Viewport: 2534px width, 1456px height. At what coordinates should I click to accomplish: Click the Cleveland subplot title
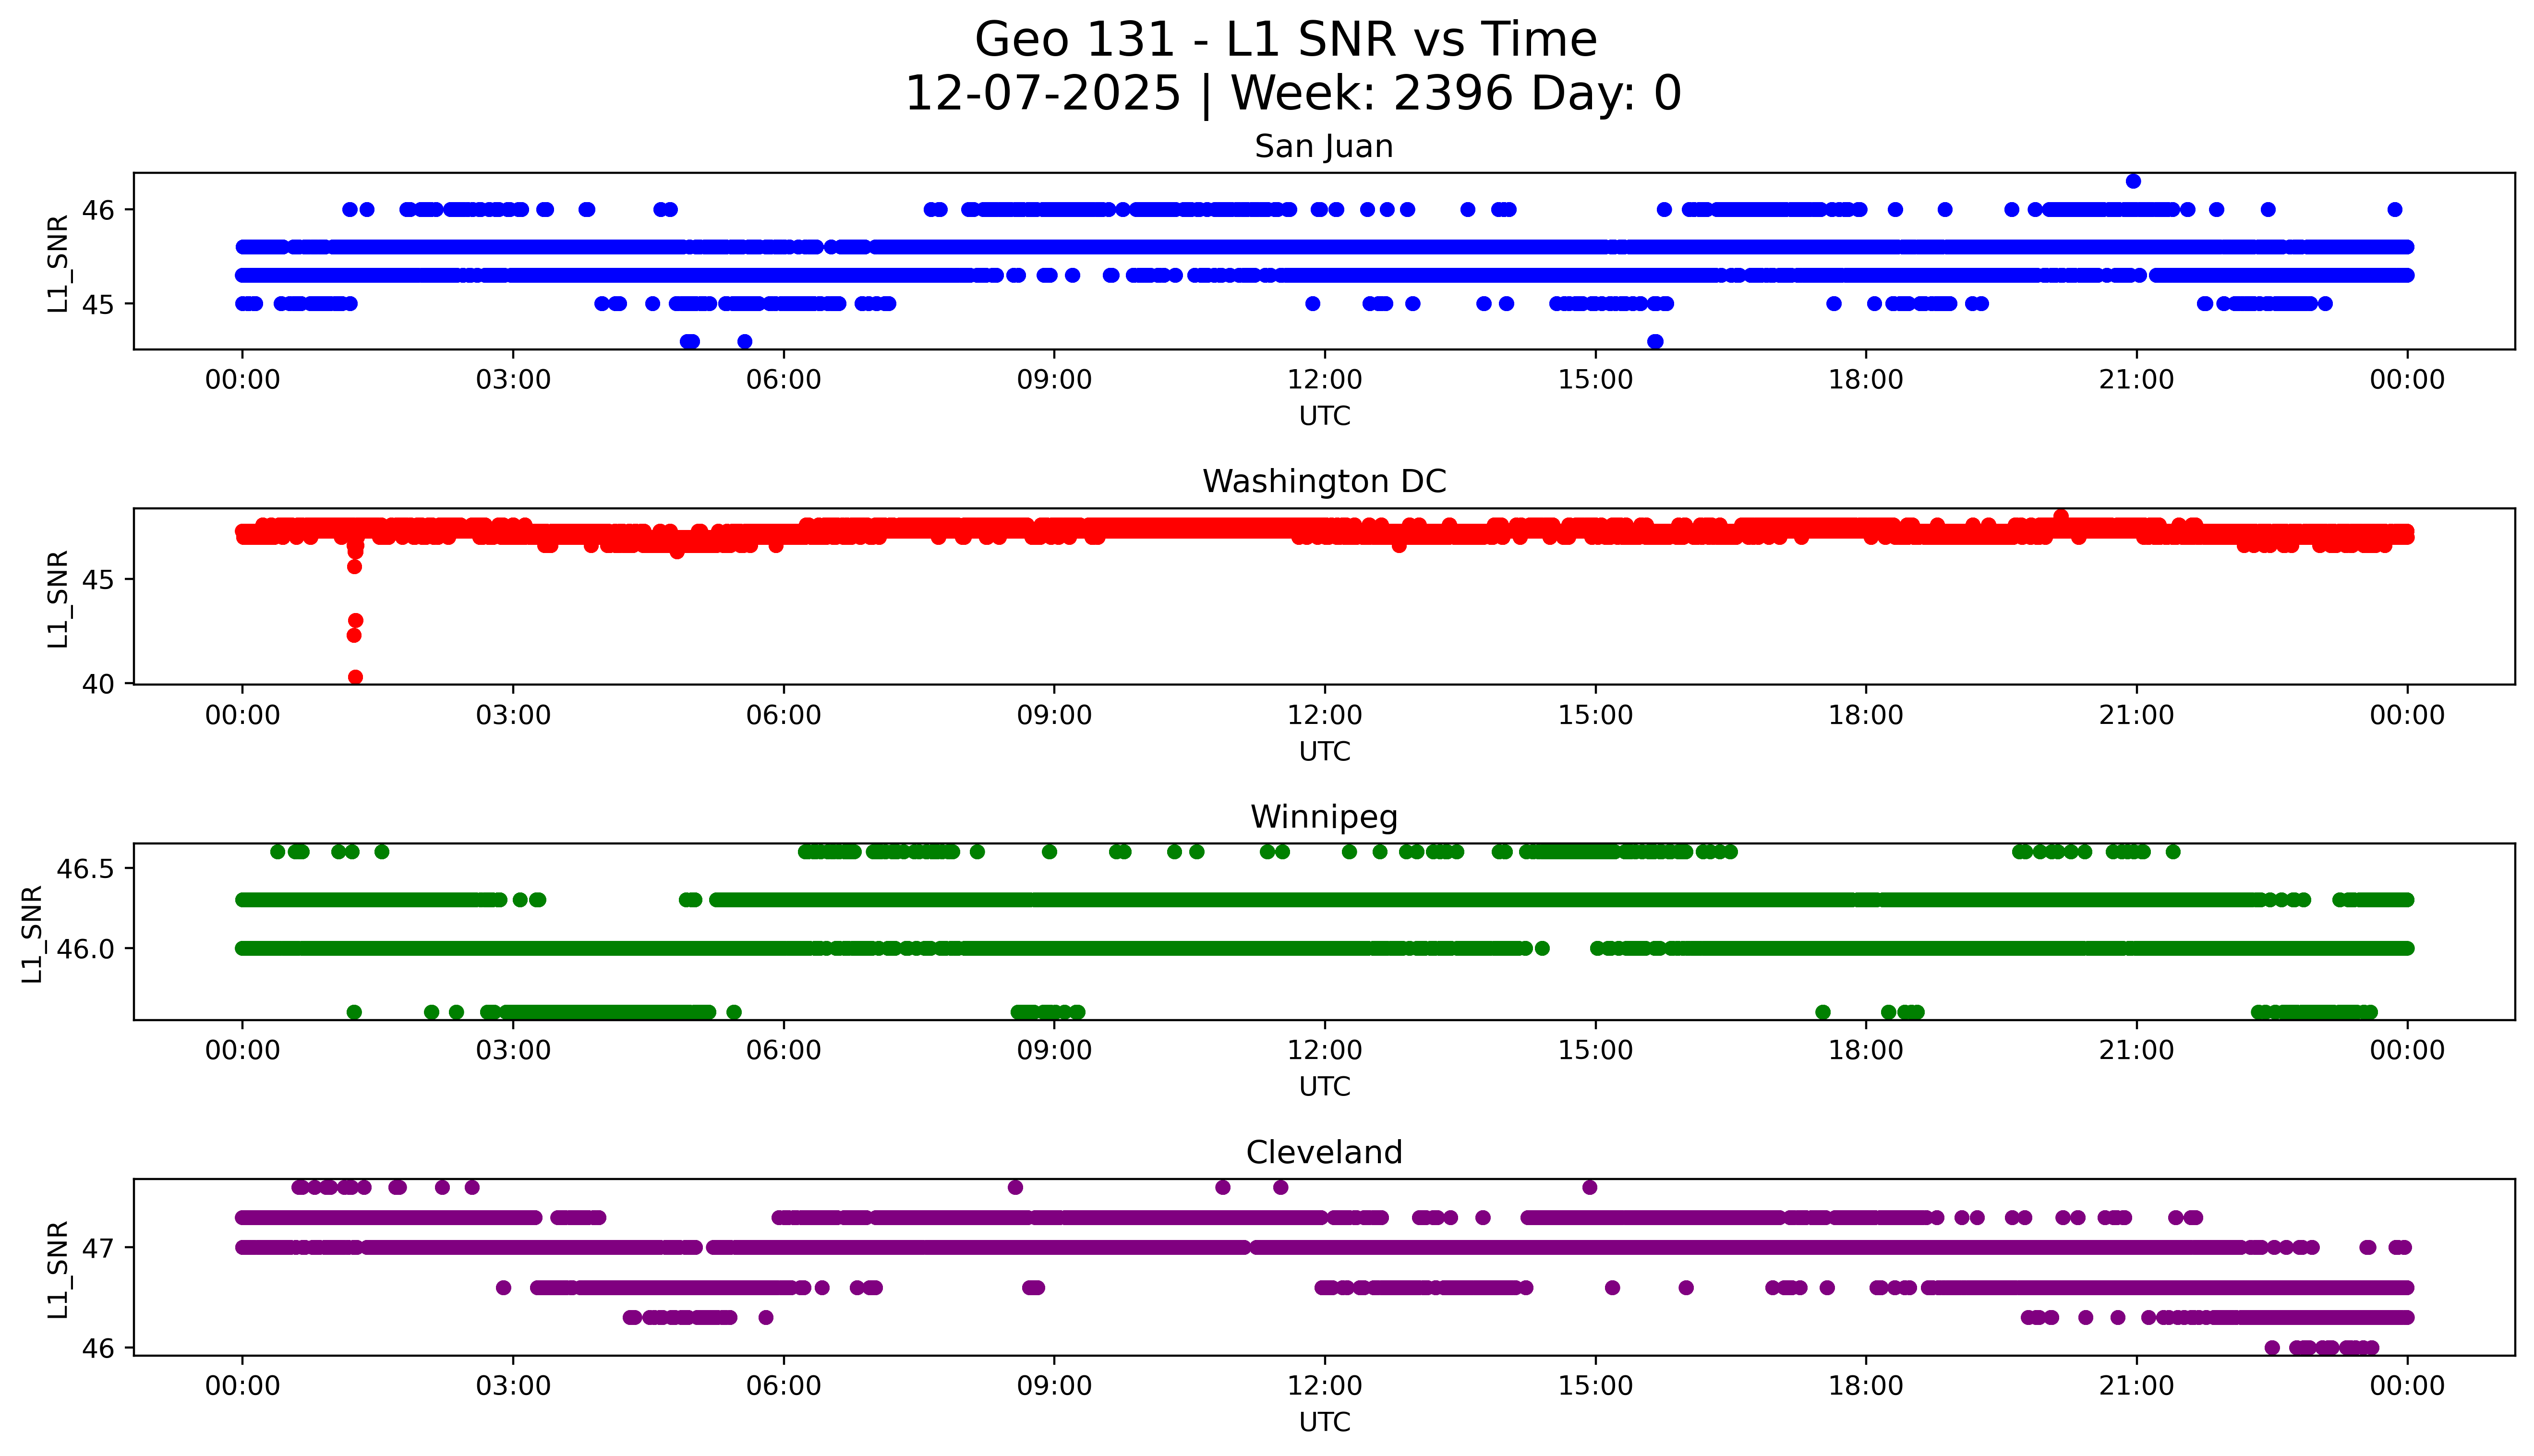pos(1323,1153)
